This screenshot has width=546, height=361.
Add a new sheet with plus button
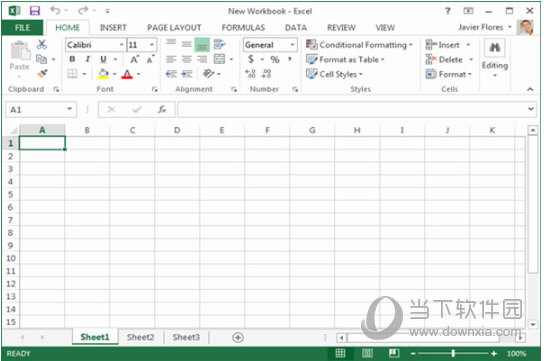coord(238,337)
